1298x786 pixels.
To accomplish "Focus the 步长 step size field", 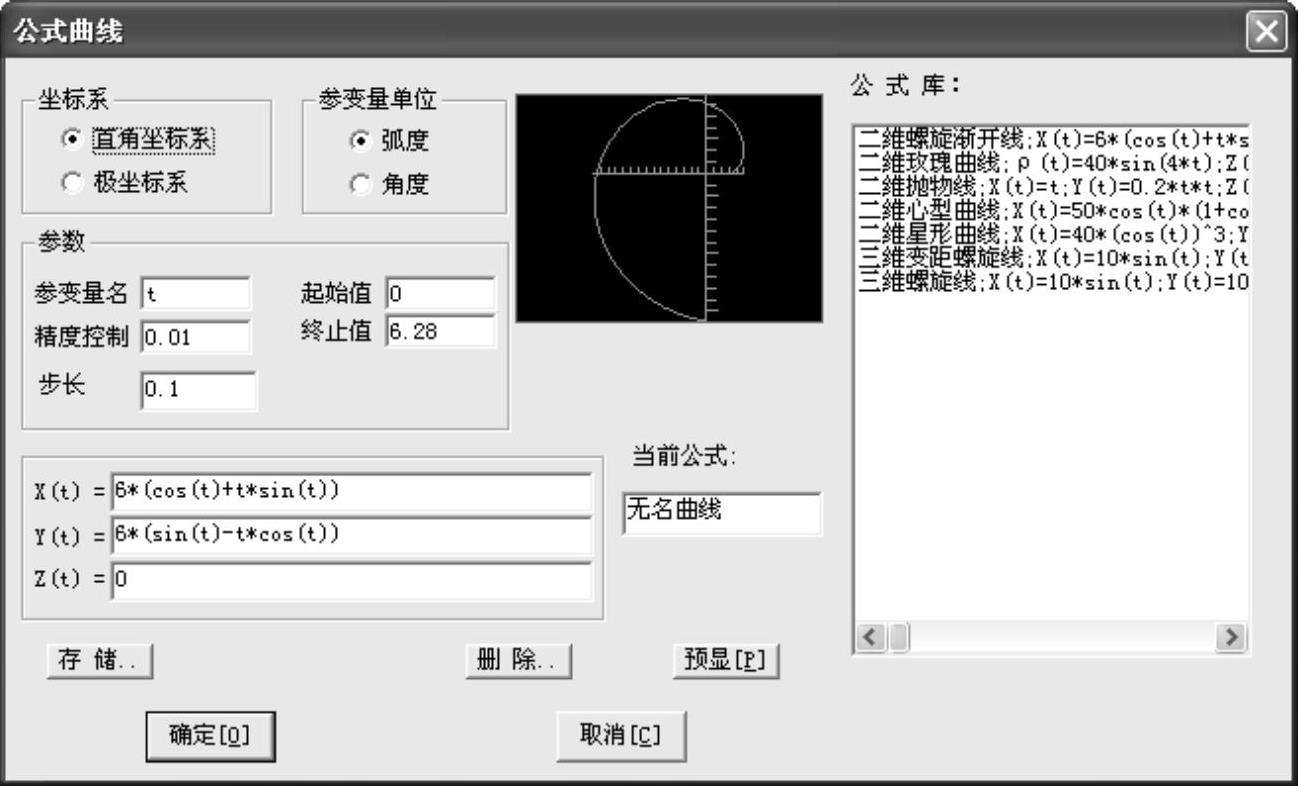I will pyautogui.click(x=198, y=392).
